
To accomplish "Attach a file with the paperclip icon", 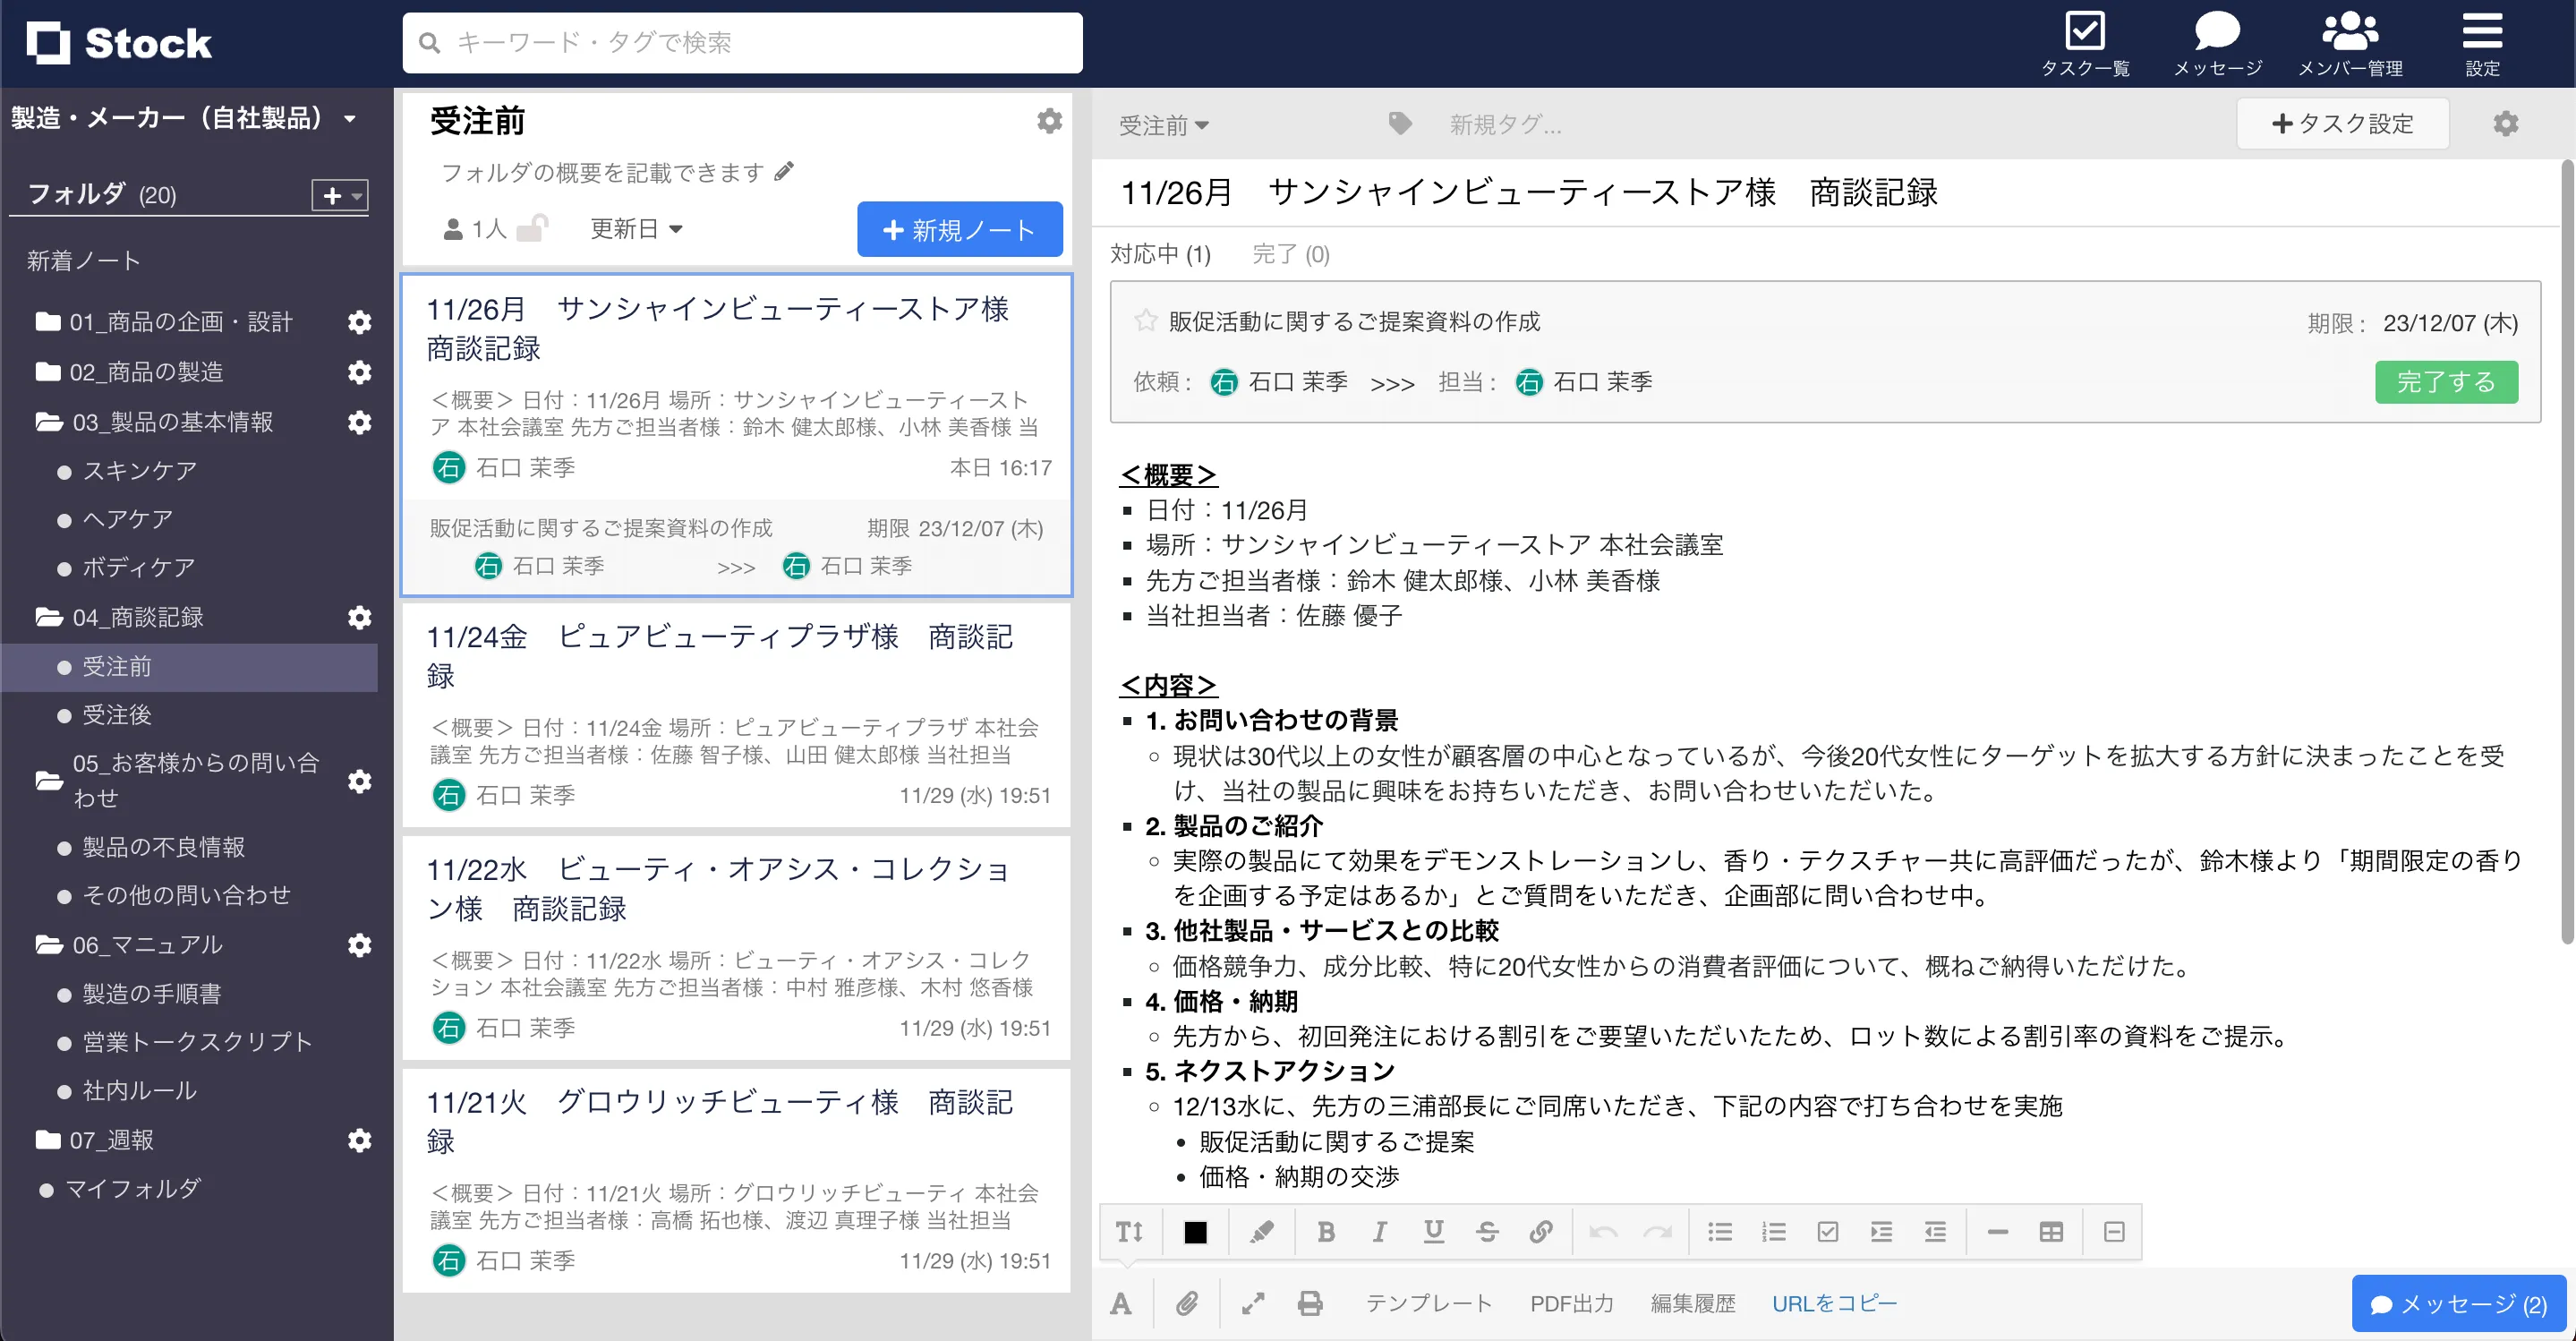I will [1187, 1303].
